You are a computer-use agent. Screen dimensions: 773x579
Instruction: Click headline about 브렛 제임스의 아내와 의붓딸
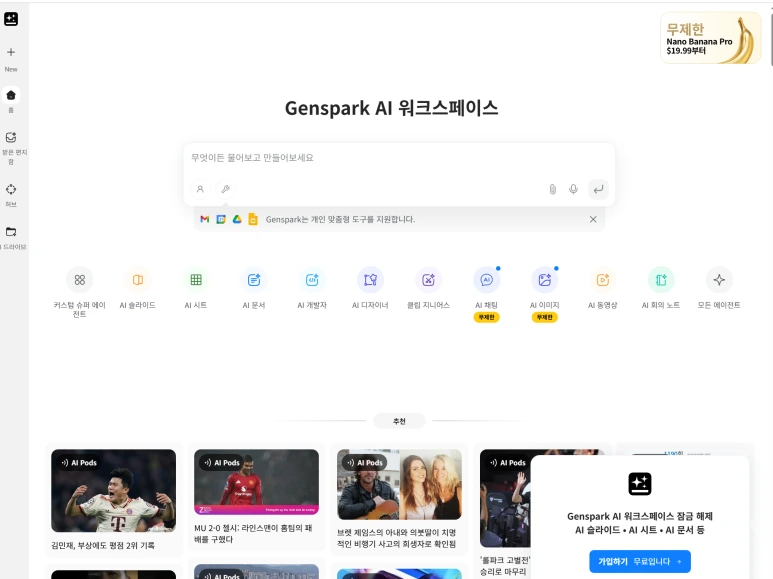point(397,538)
